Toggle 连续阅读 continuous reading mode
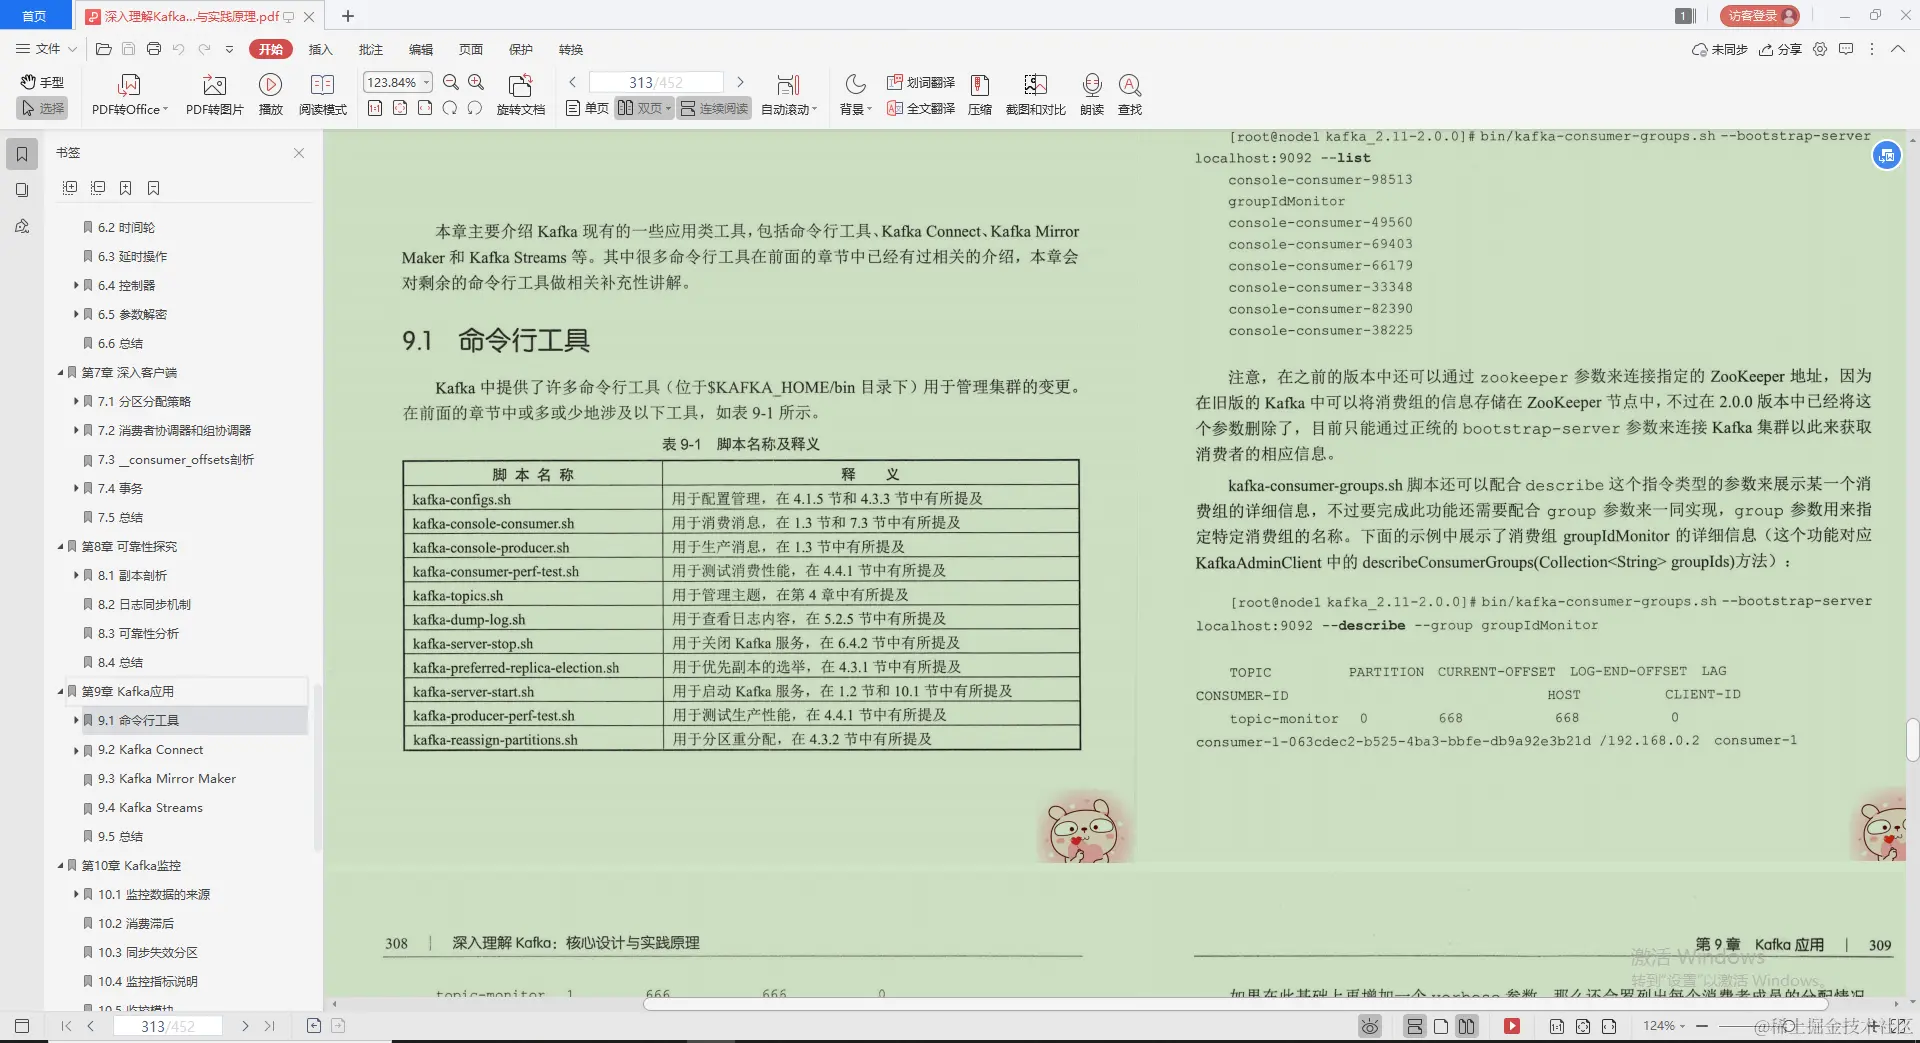1920x1043 pixels. (x=712, y=108)
